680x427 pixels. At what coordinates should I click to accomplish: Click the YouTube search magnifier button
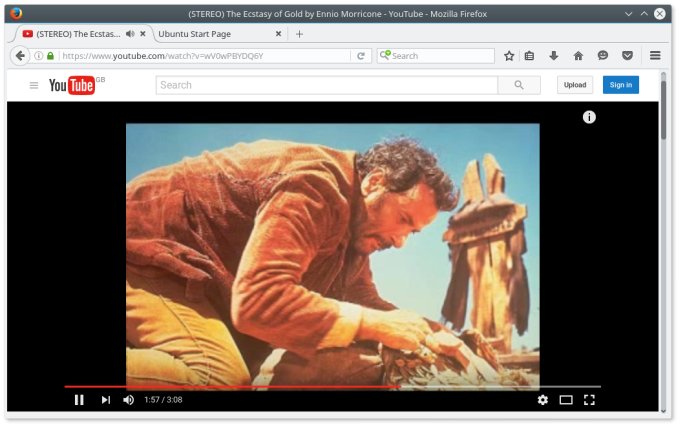point(519,85)
